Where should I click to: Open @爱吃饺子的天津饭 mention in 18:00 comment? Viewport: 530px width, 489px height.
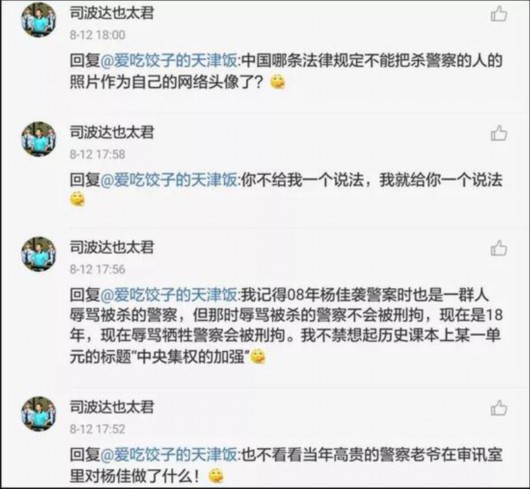(x=169, y=61)
